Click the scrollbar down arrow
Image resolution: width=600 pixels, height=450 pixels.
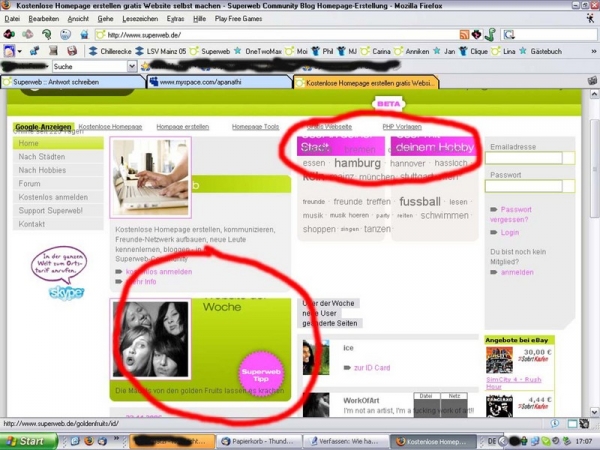pos(594,412)
